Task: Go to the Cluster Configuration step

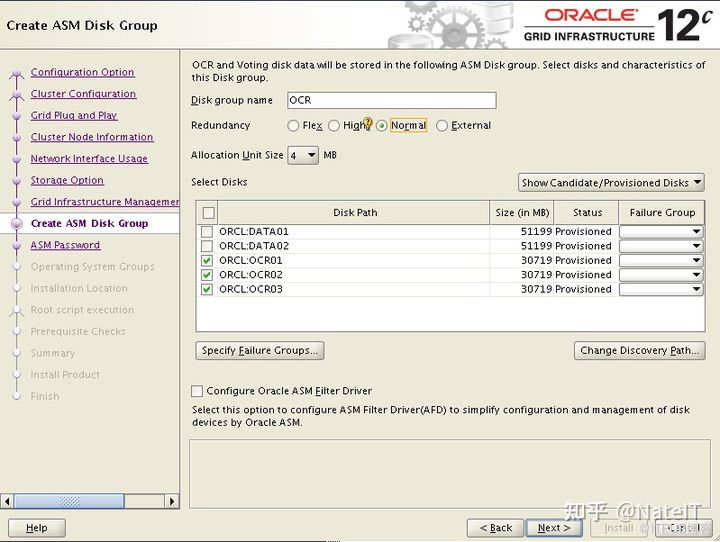Action: tap(83, 94)
